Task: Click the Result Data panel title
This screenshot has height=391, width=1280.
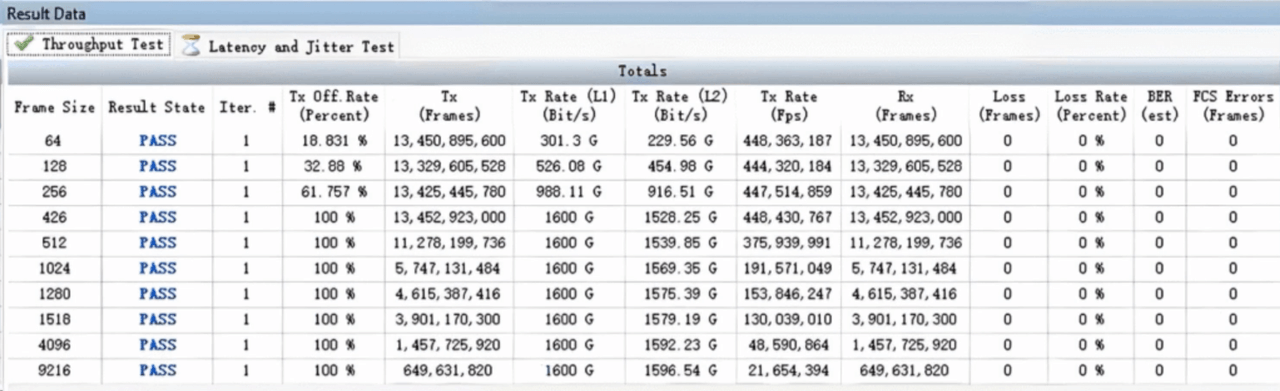Action: coord(46,13)
